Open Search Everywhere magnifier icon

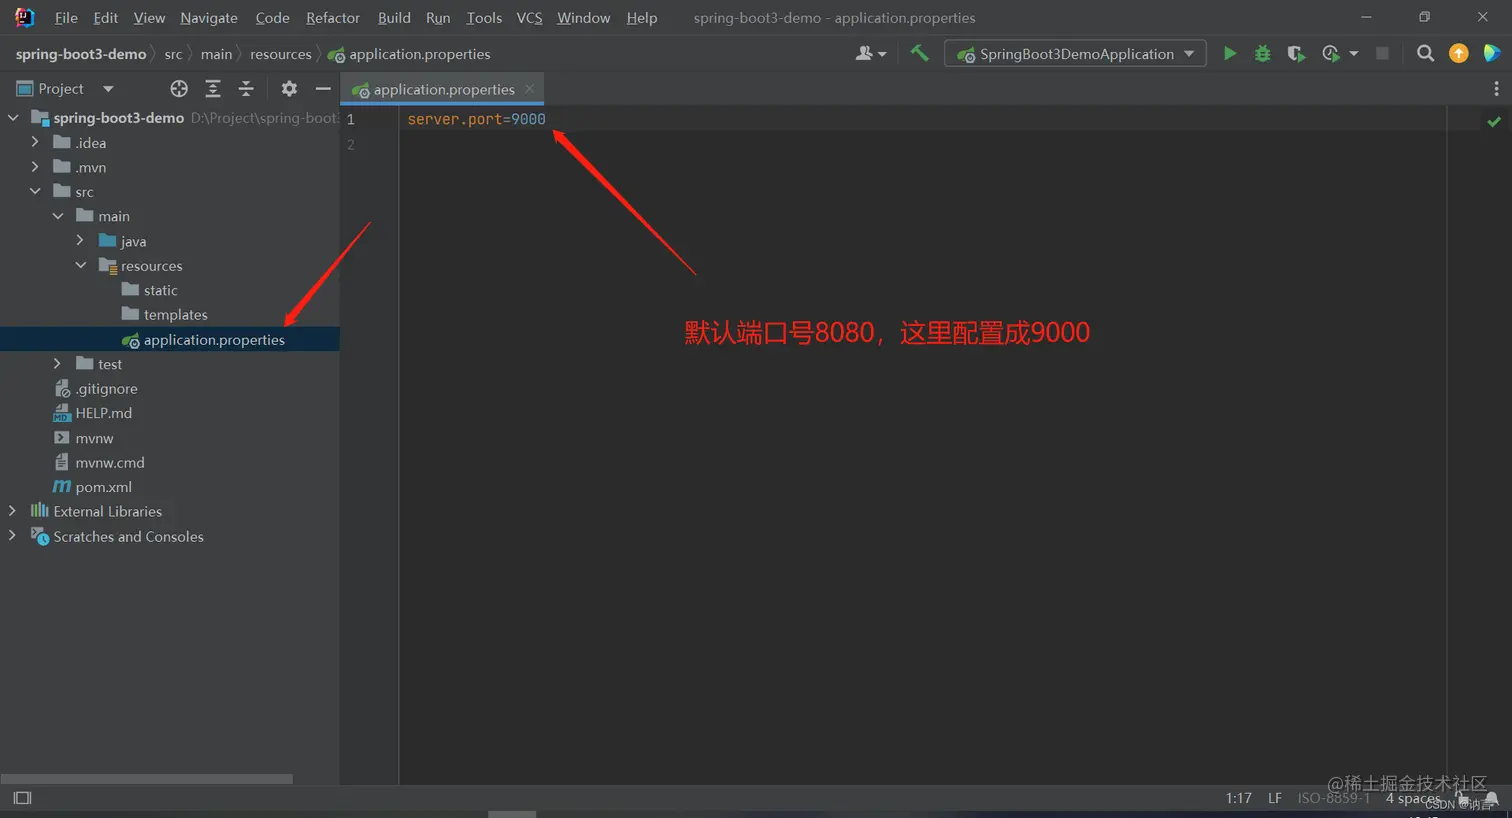coord(1425,54)
